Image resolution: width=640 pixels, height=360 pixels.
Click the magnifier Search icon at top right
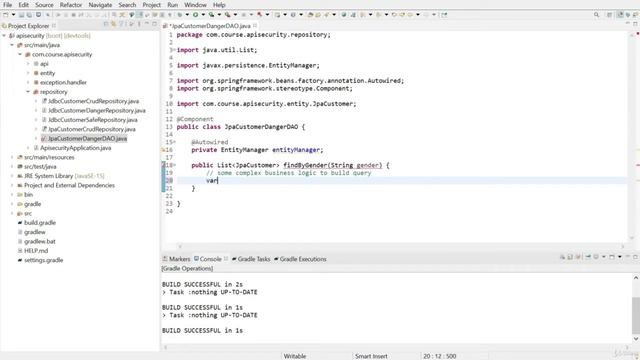(x=596, y=15)
